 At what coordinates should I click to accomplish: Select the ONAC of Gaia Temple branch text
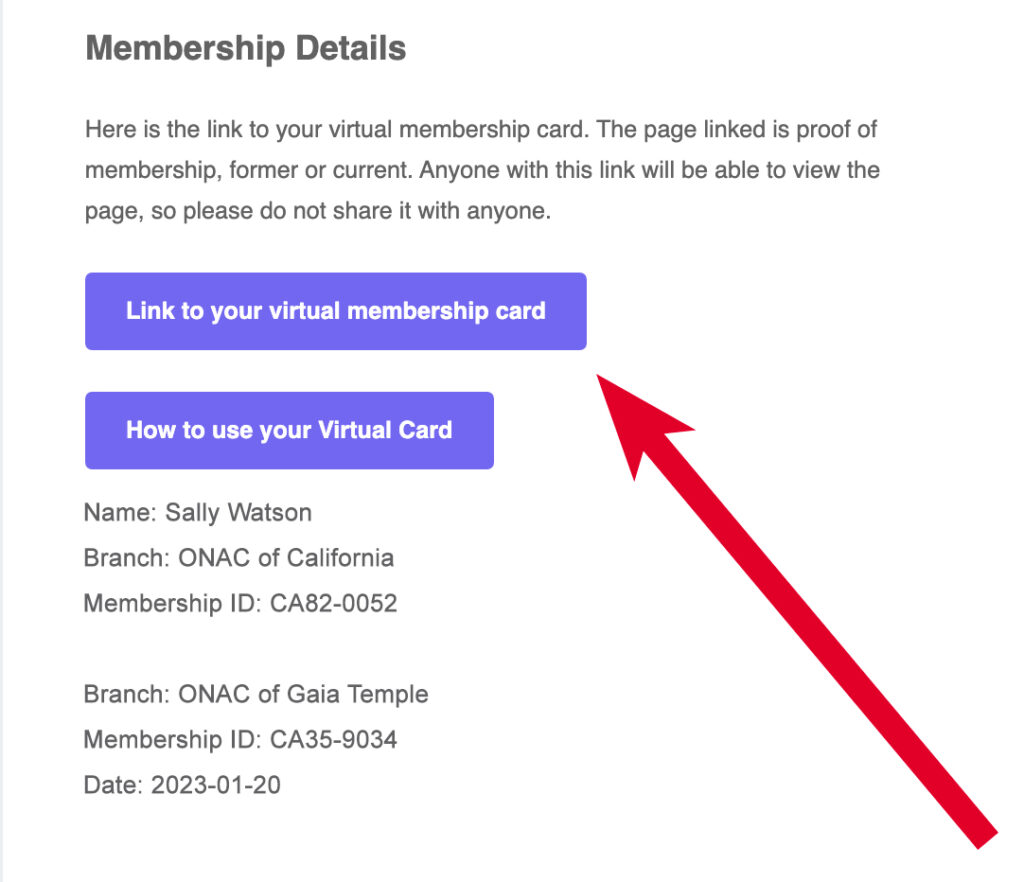pyautogui.click(x=303, y=694)
